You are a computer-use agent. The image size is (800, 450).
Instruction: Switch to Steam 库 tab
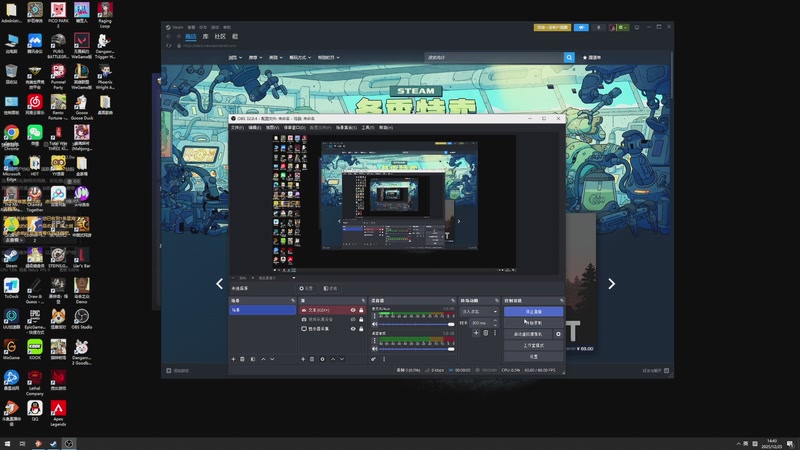tap(205, 37)
